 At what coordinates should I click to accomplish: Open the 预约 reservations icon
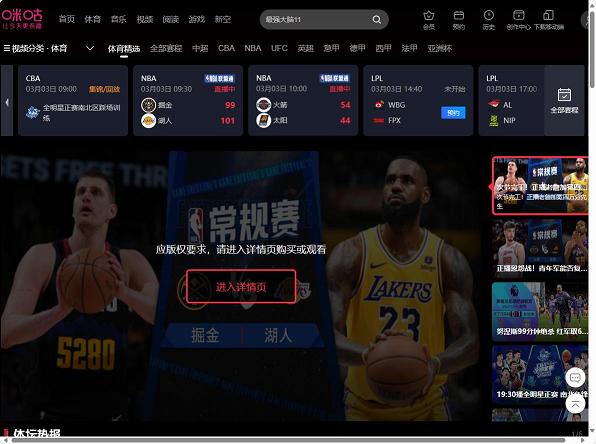tap(459, 16)
